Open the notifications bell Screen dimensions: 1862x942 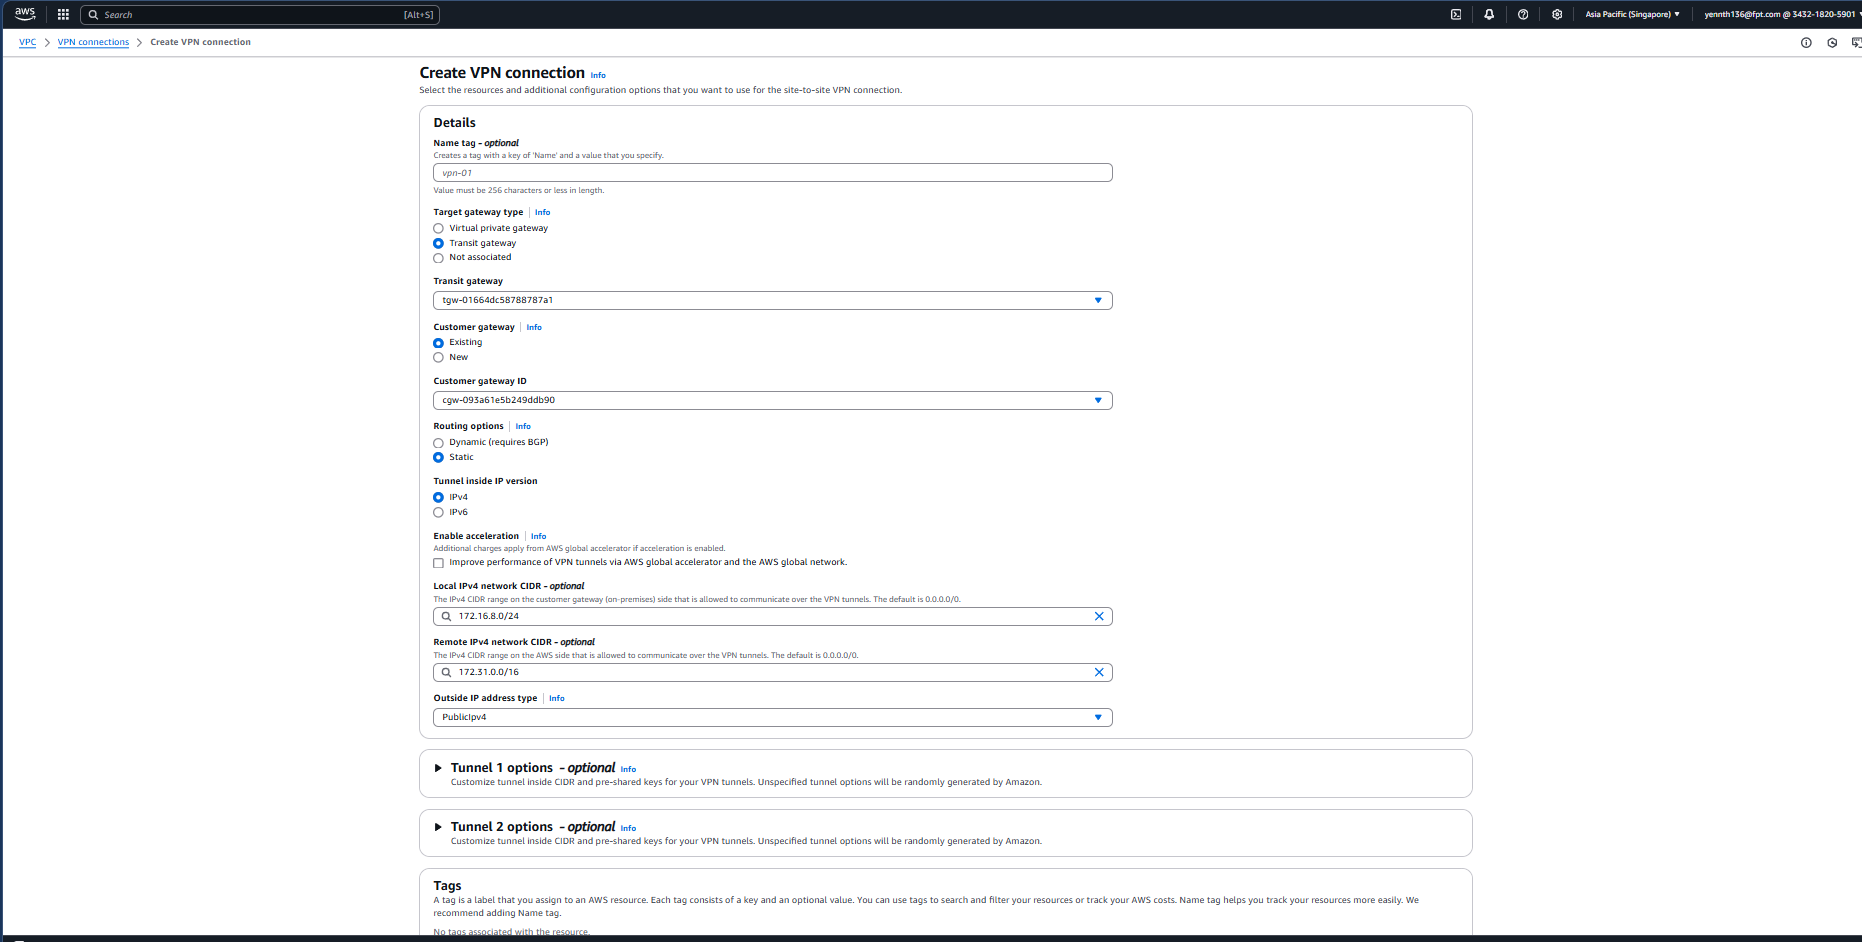click(x=1489, y=15)
